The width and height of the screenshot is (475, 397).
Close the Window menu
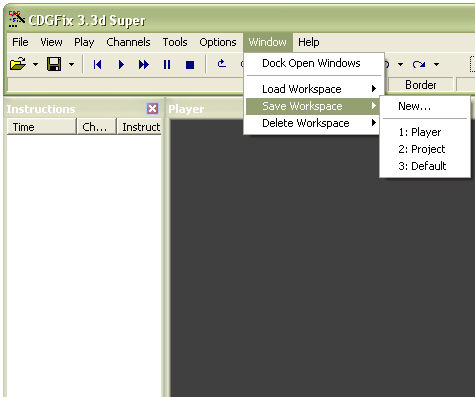coord(268,42)
